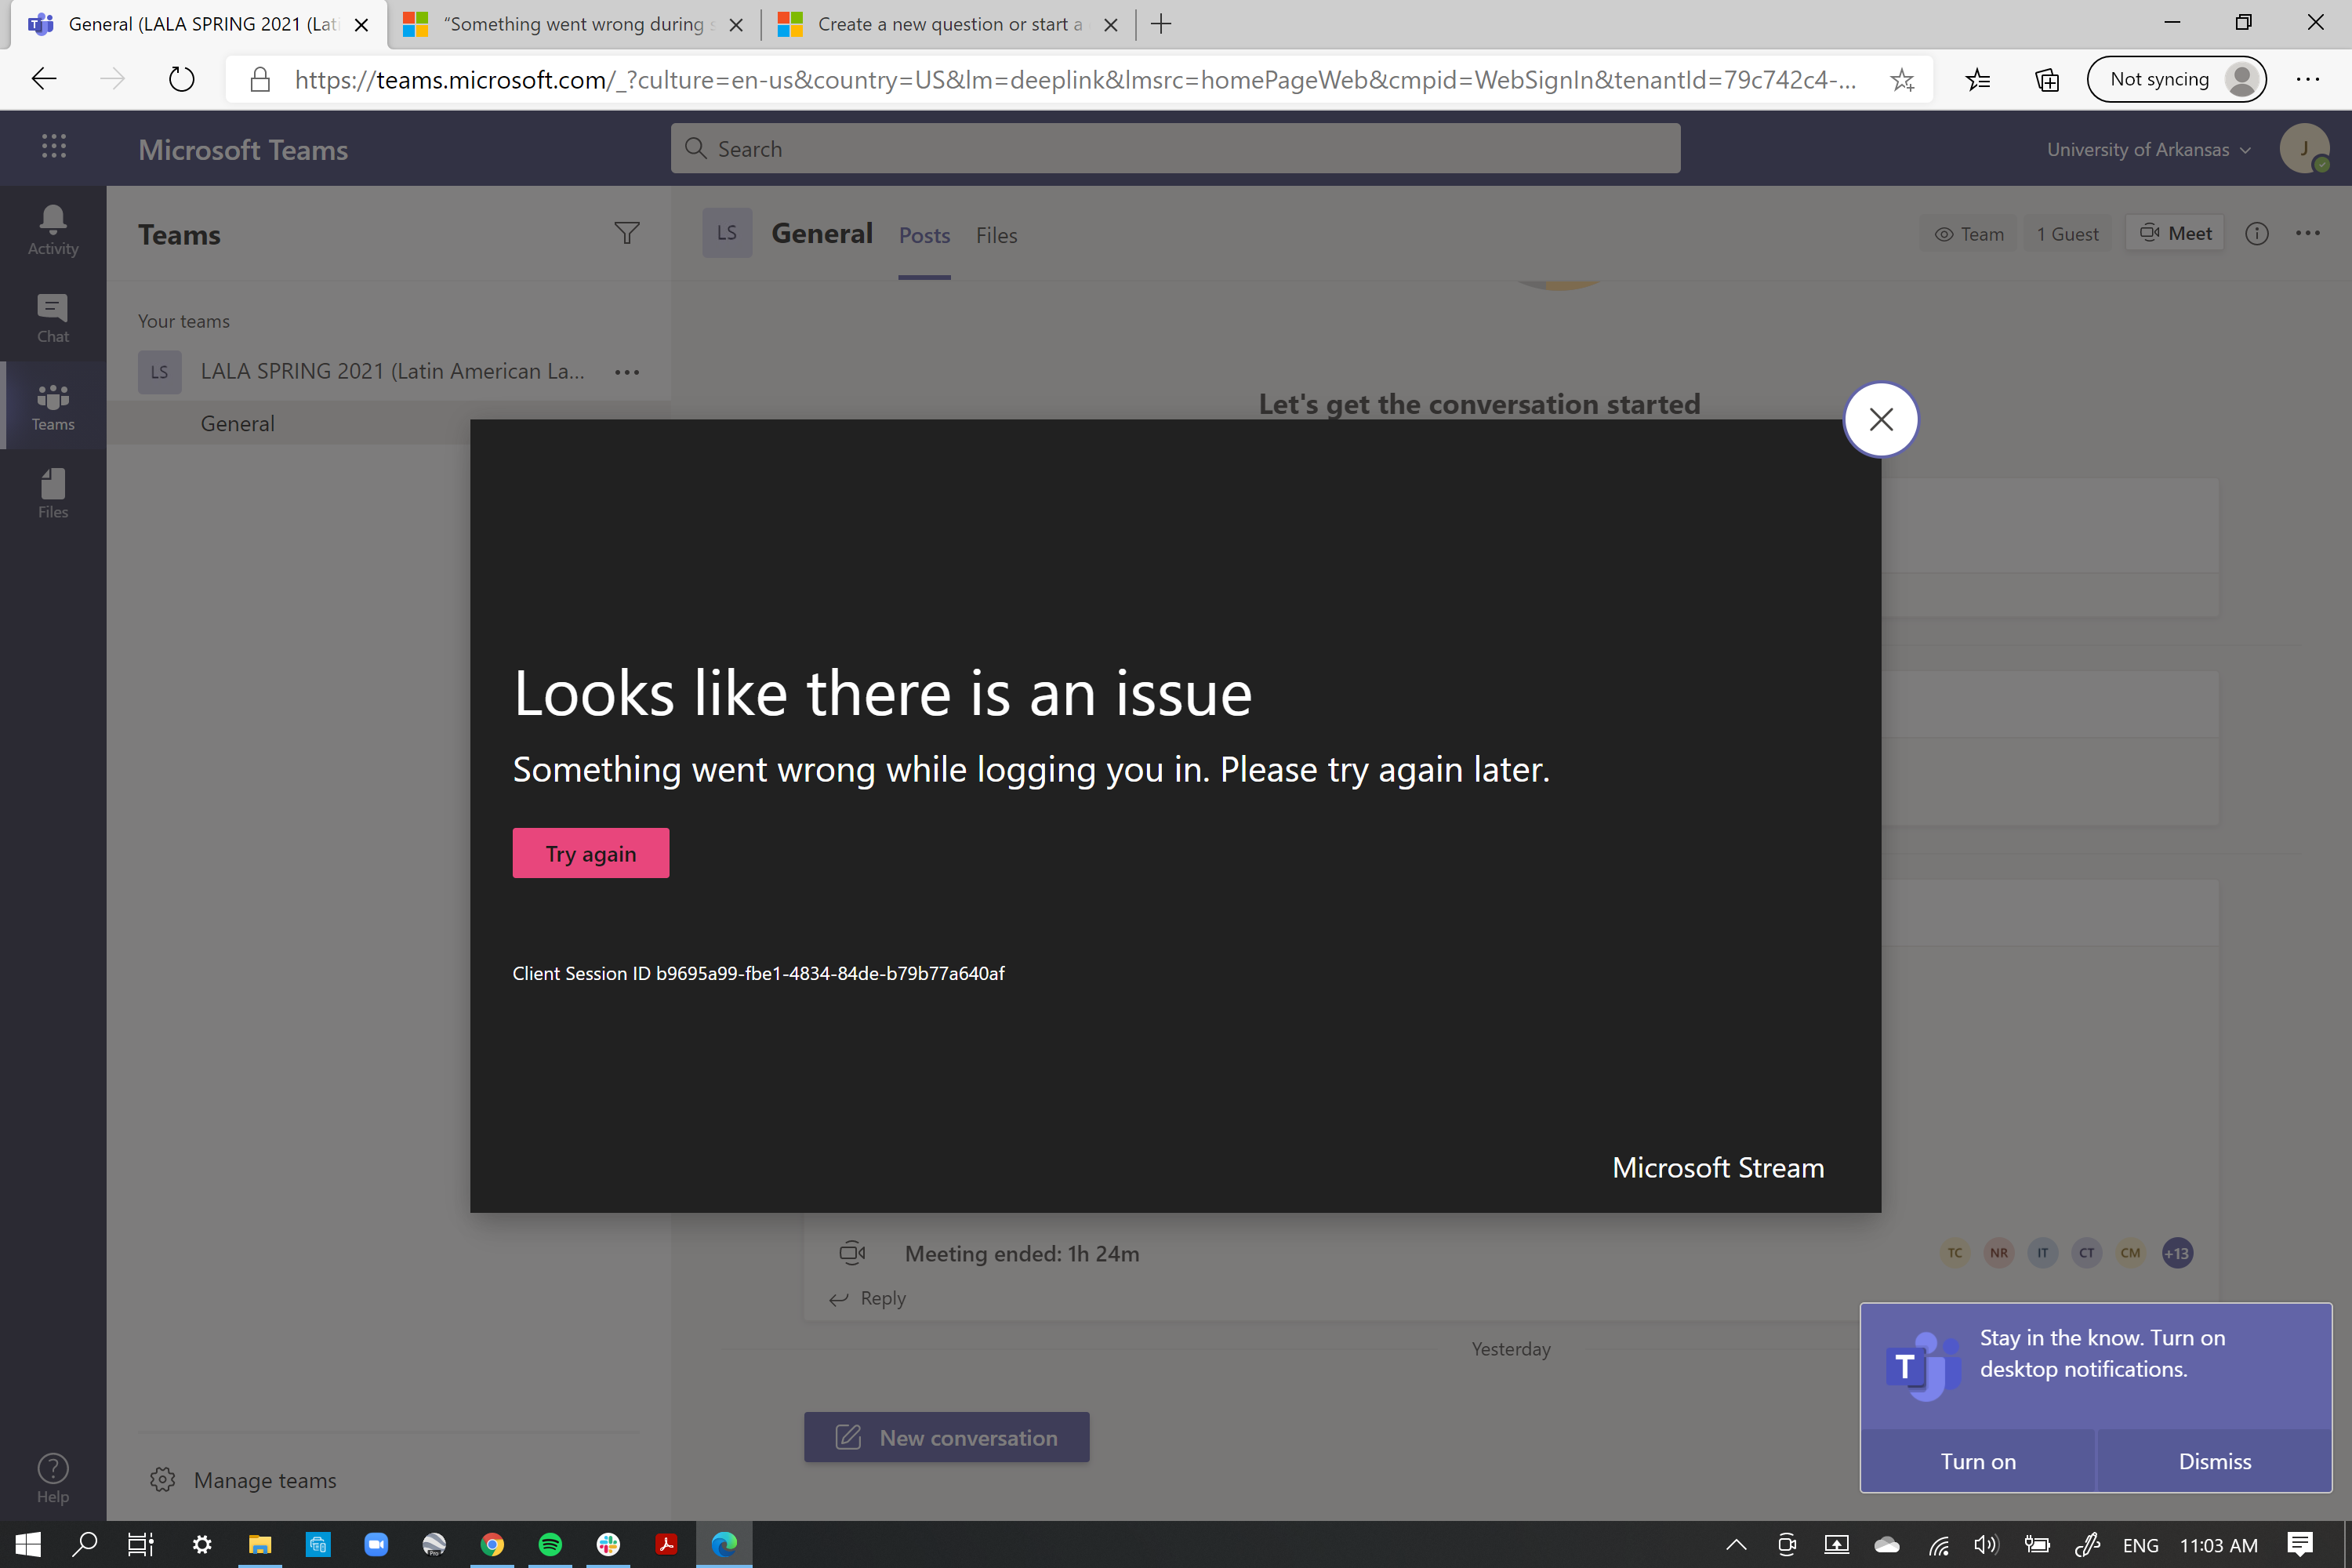Expand University of Arkansas org dropdown
The height and width of the screenshot is (1568, 2352).
point(2148,149)
